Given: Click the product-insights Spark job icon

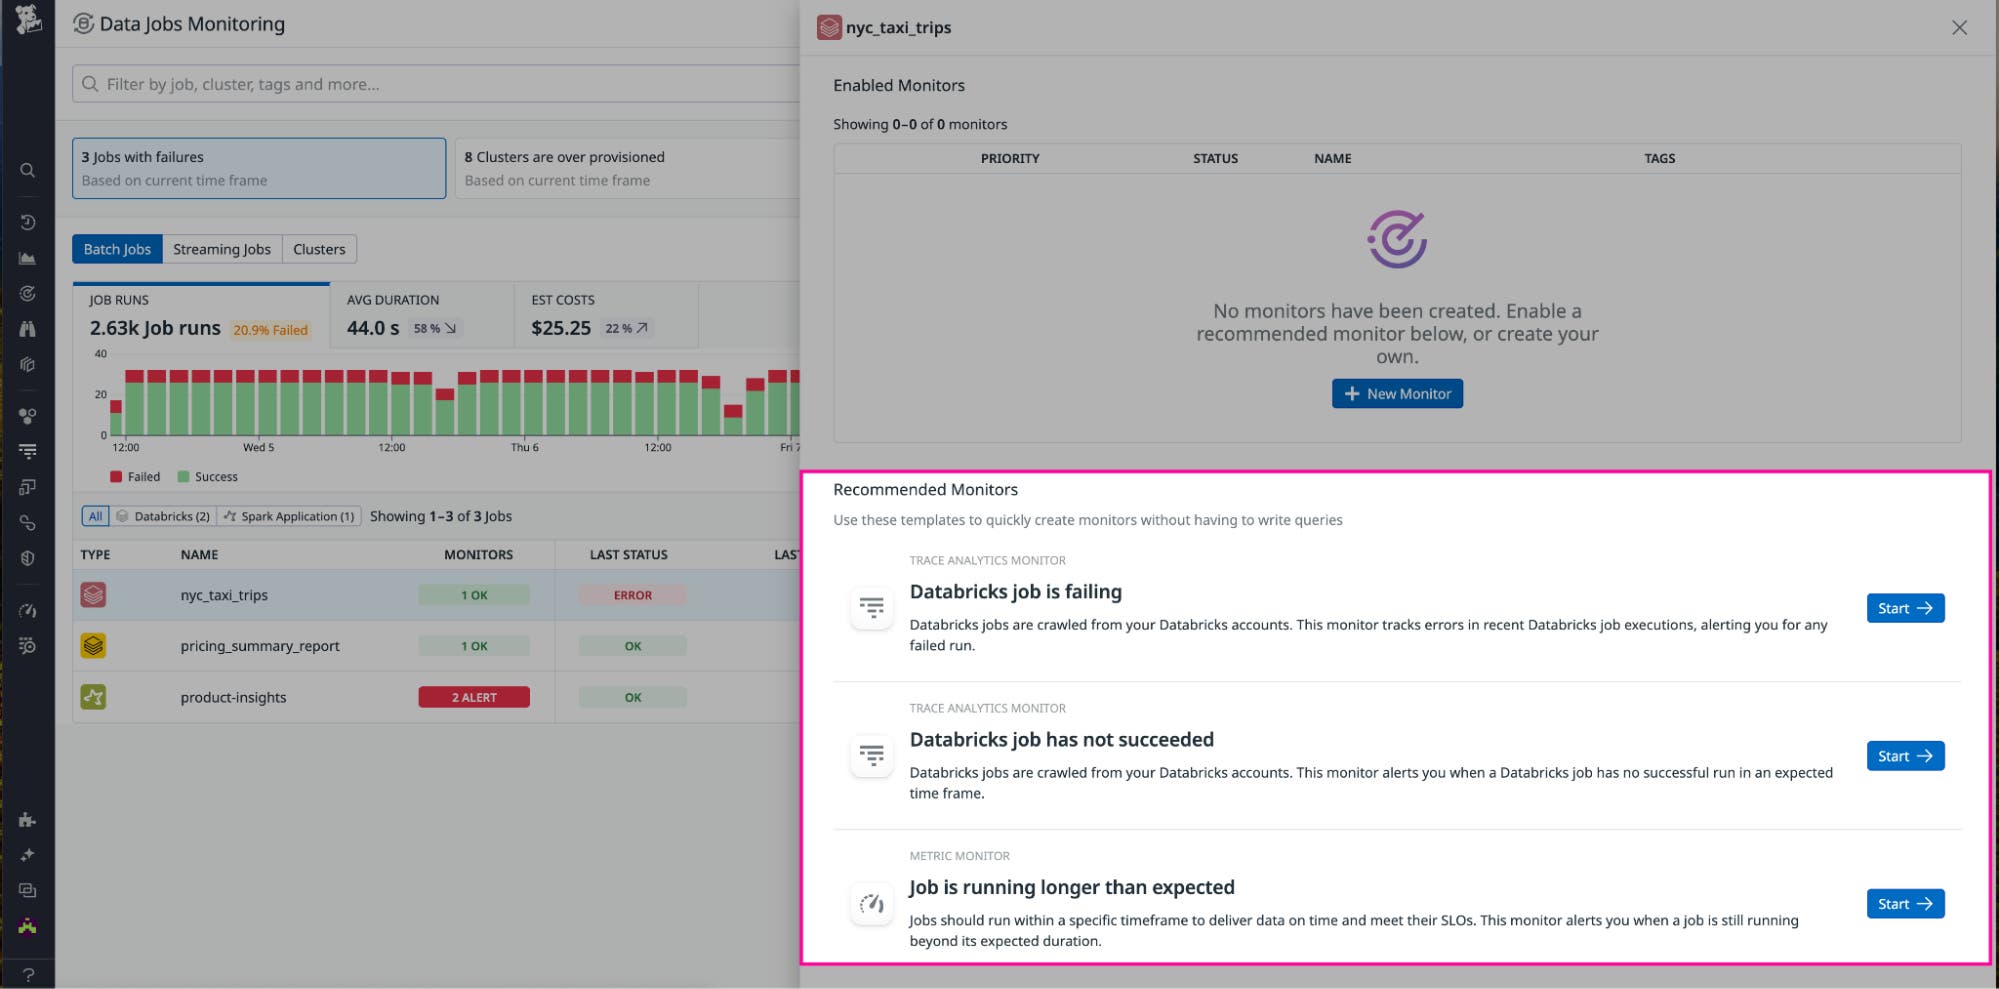Looking at the screenshot, I should coord(93,697).
